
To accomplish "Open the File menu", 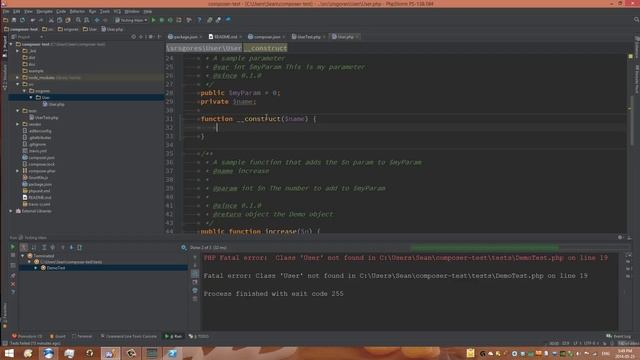I will (x=6, y=11).
